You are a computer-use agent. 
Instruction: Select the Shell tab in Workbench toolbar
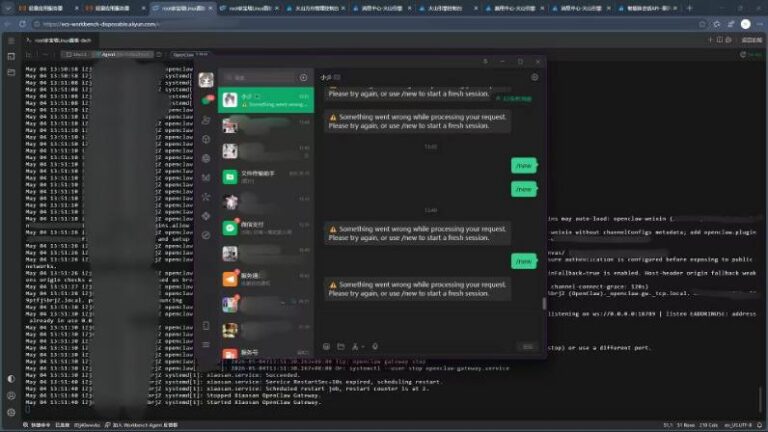click(77, 54)
